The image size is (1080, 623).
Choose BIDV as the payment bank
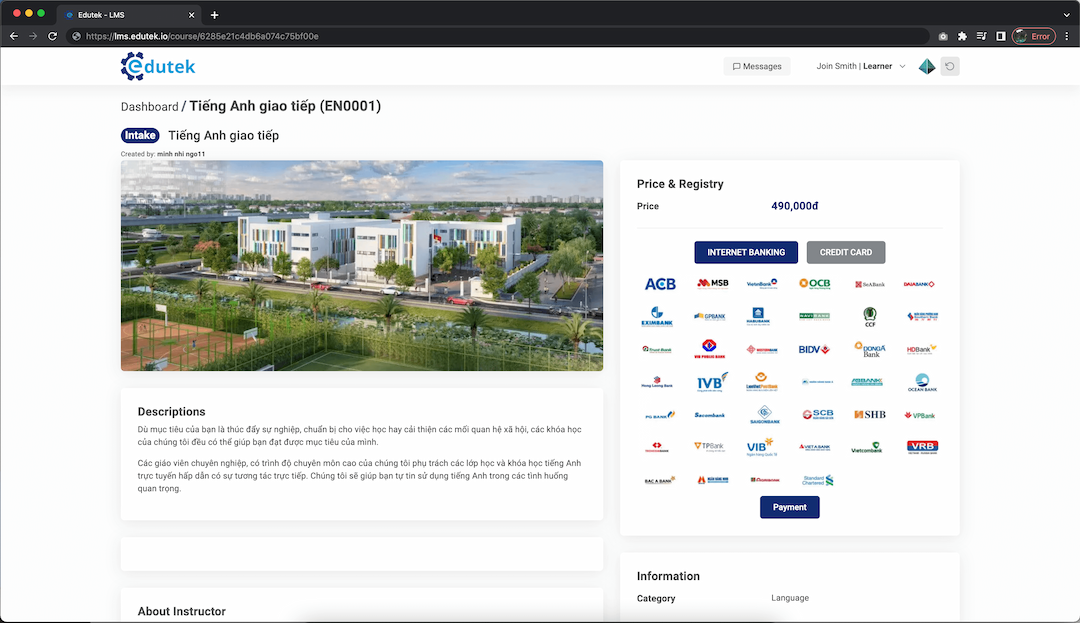[815, 347]
